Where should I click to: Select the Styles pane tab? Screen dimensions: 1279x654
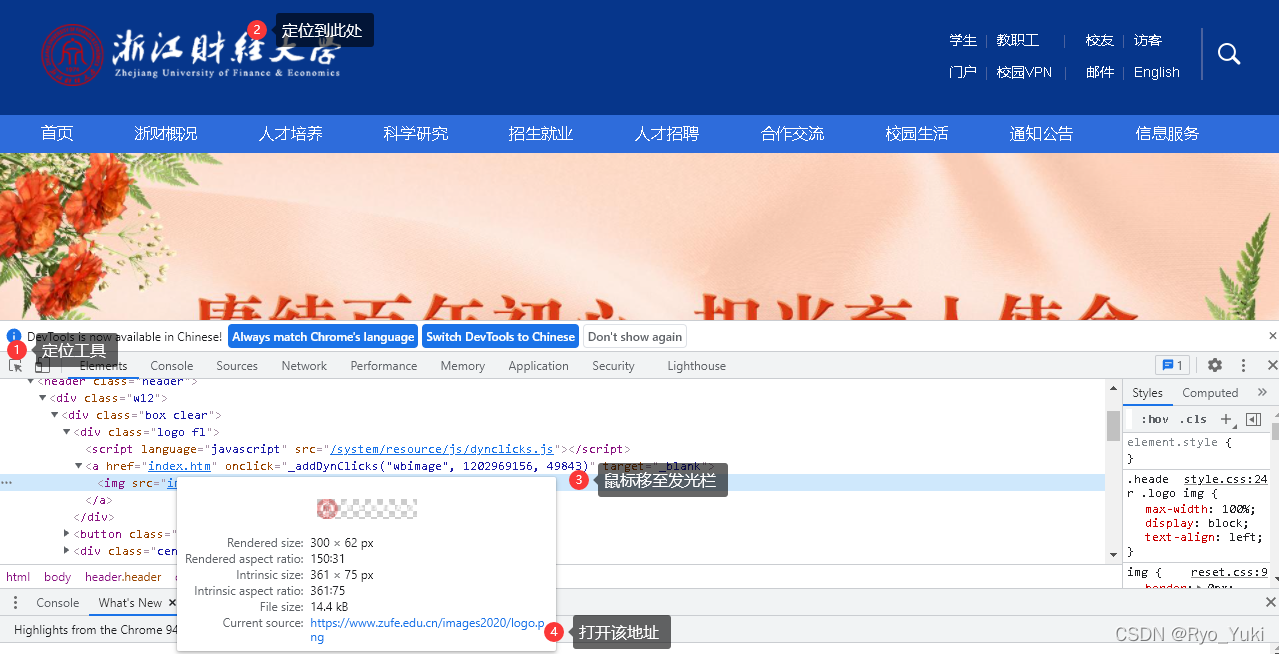(1147, 393)
